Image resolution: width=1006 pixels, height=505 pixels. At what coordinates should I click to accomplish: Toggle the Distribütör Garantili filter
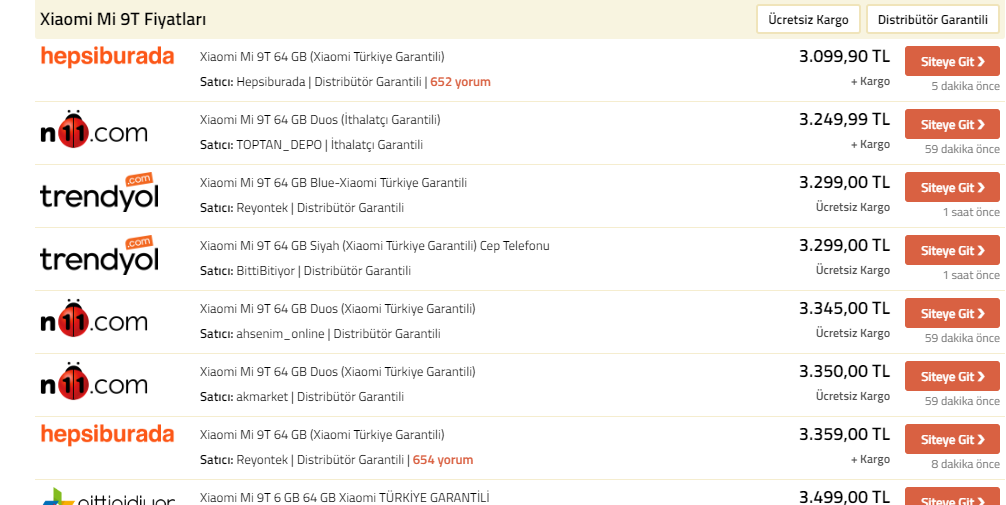[x=932, y=19]
